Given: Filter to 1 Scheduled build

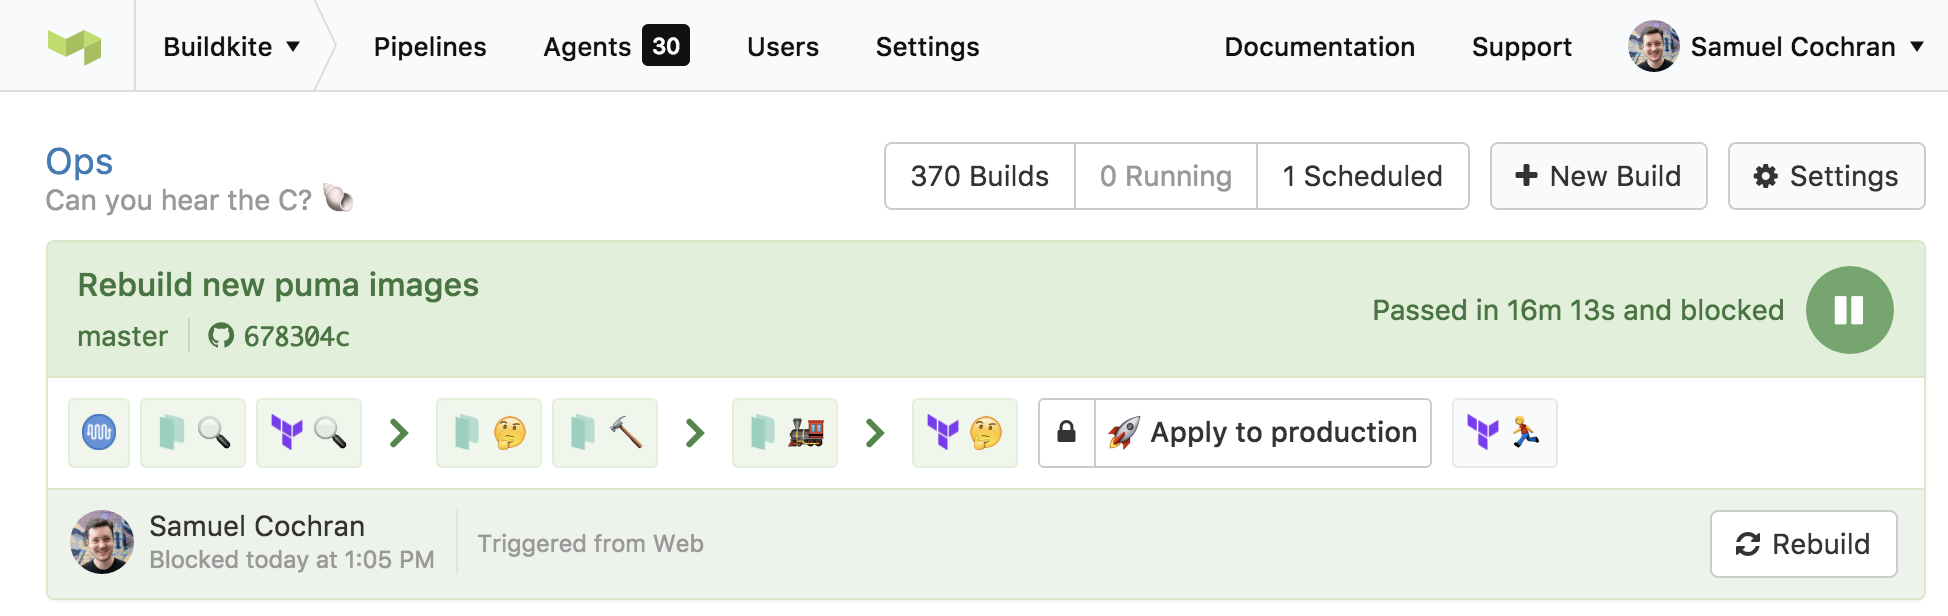Looking at the screenshot, I should point(1363,176).
